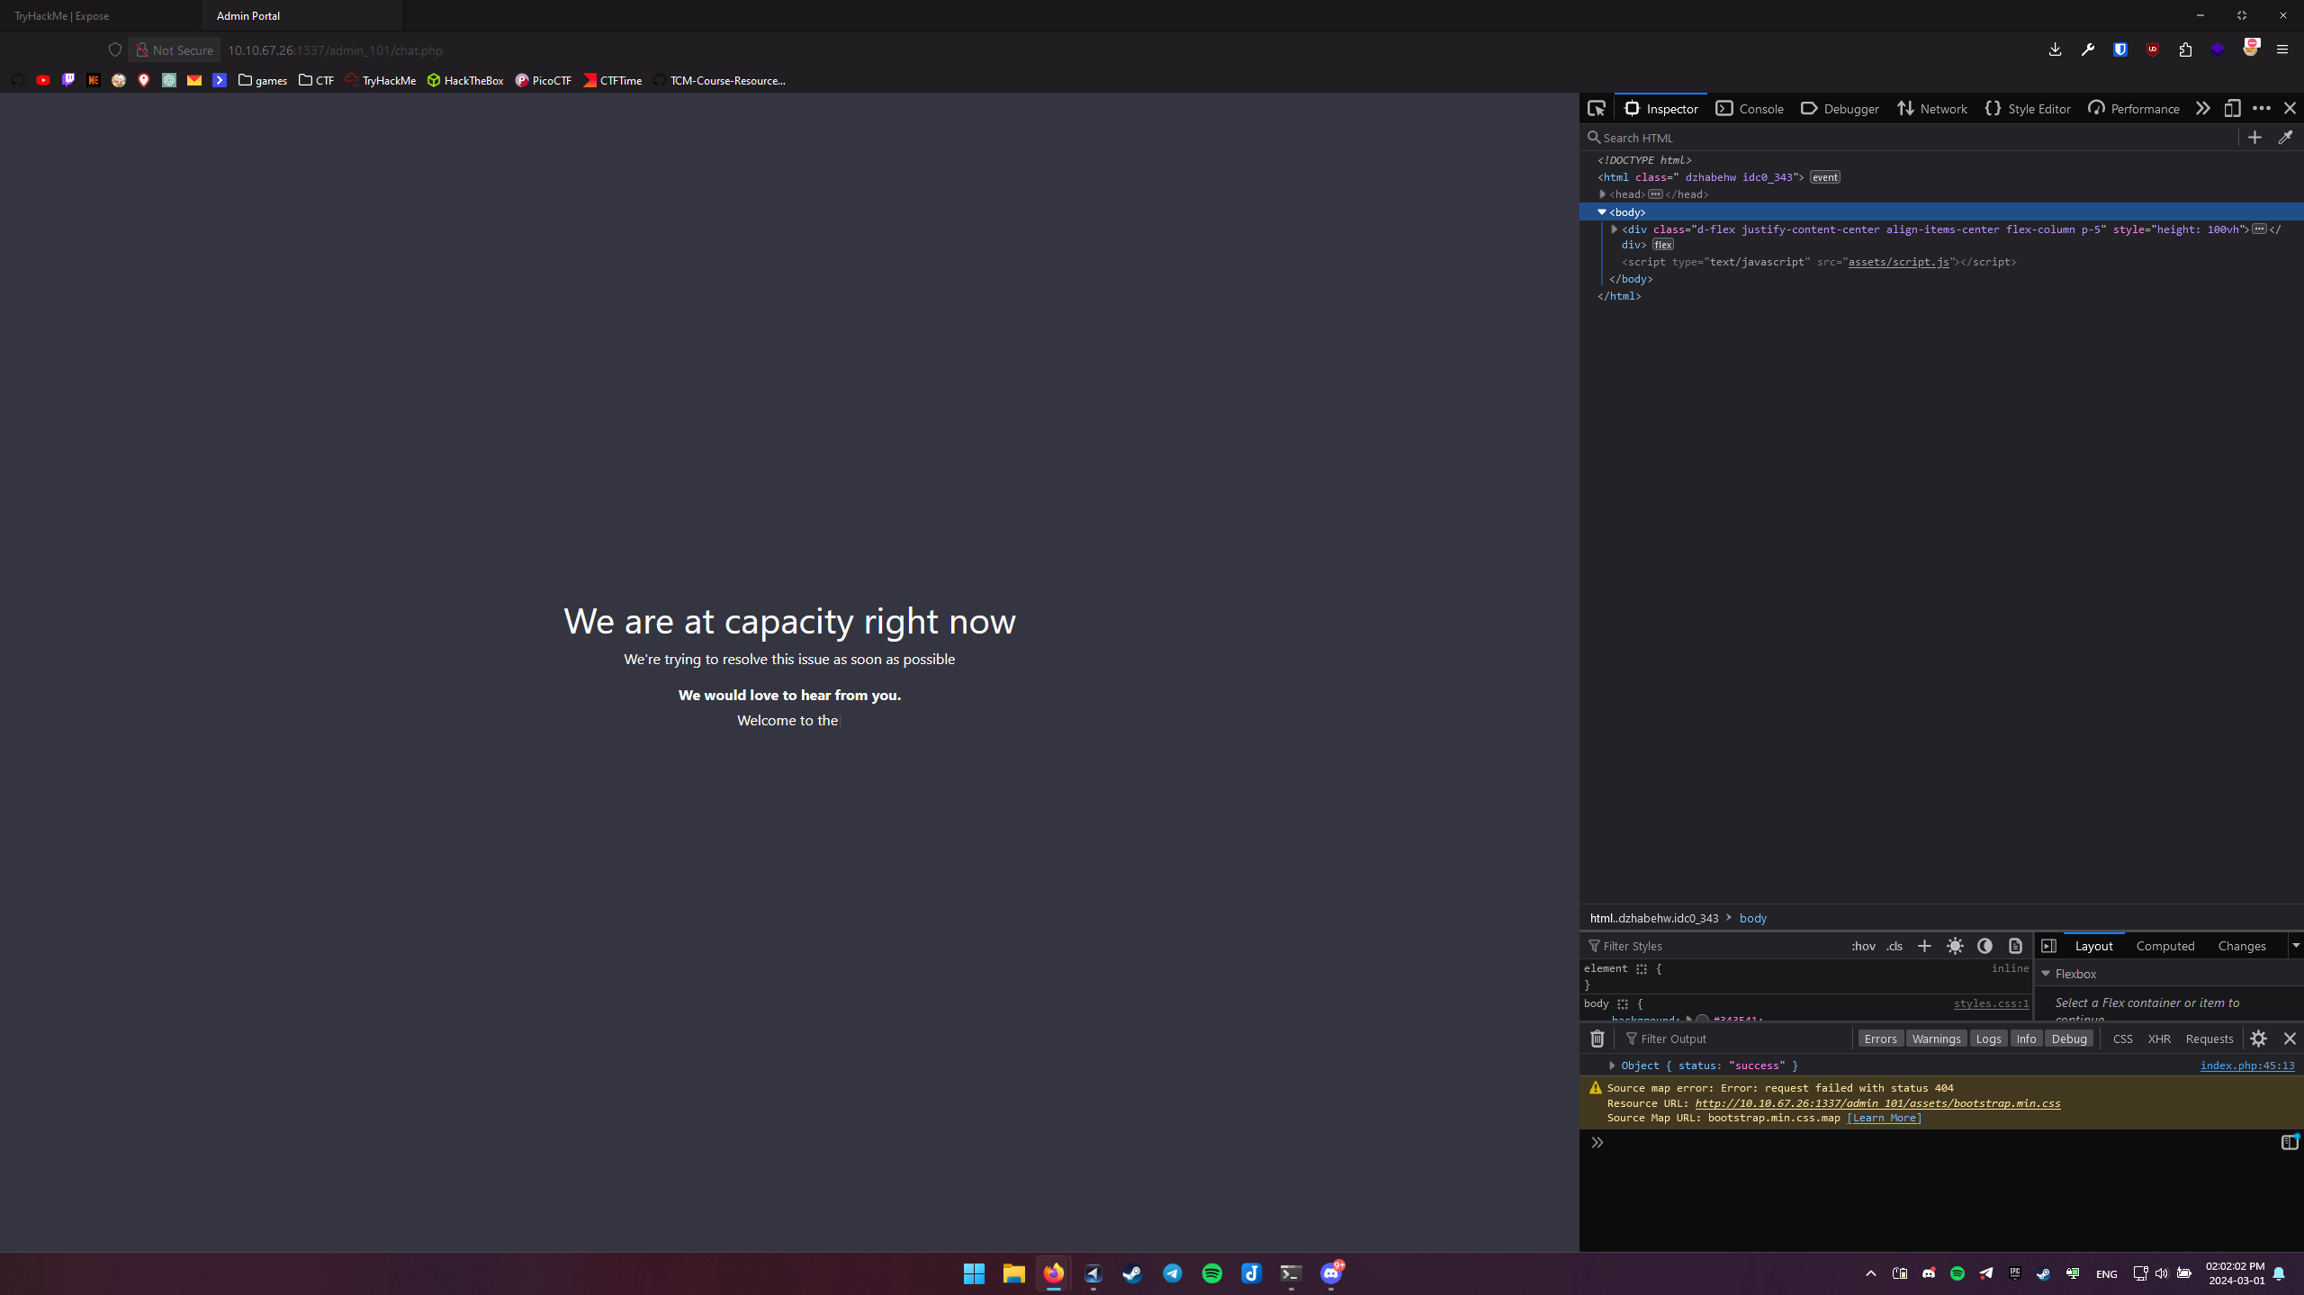Follow the bootstrap.min.css resource URL

pyautogui.click(x=1877, y=1103)
